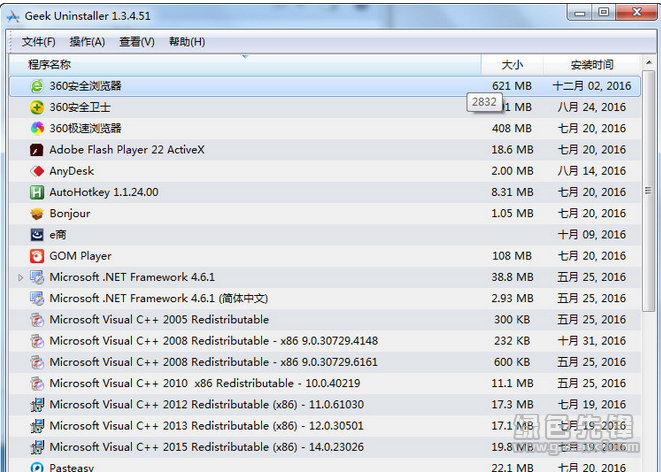
Task: Click the 8.31 MB size value
Action: tap(512, 192)
